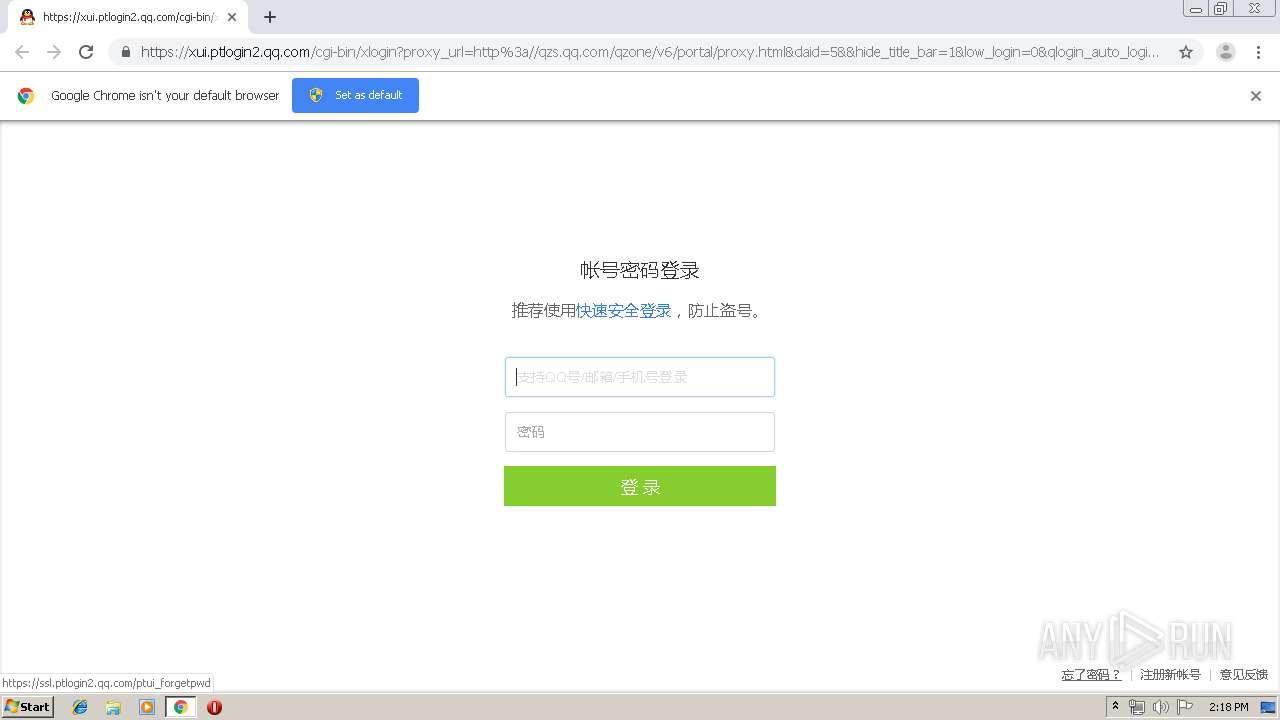Click the 快速安全登录 link
The image size is (1280, 720).
coord(624,311)
